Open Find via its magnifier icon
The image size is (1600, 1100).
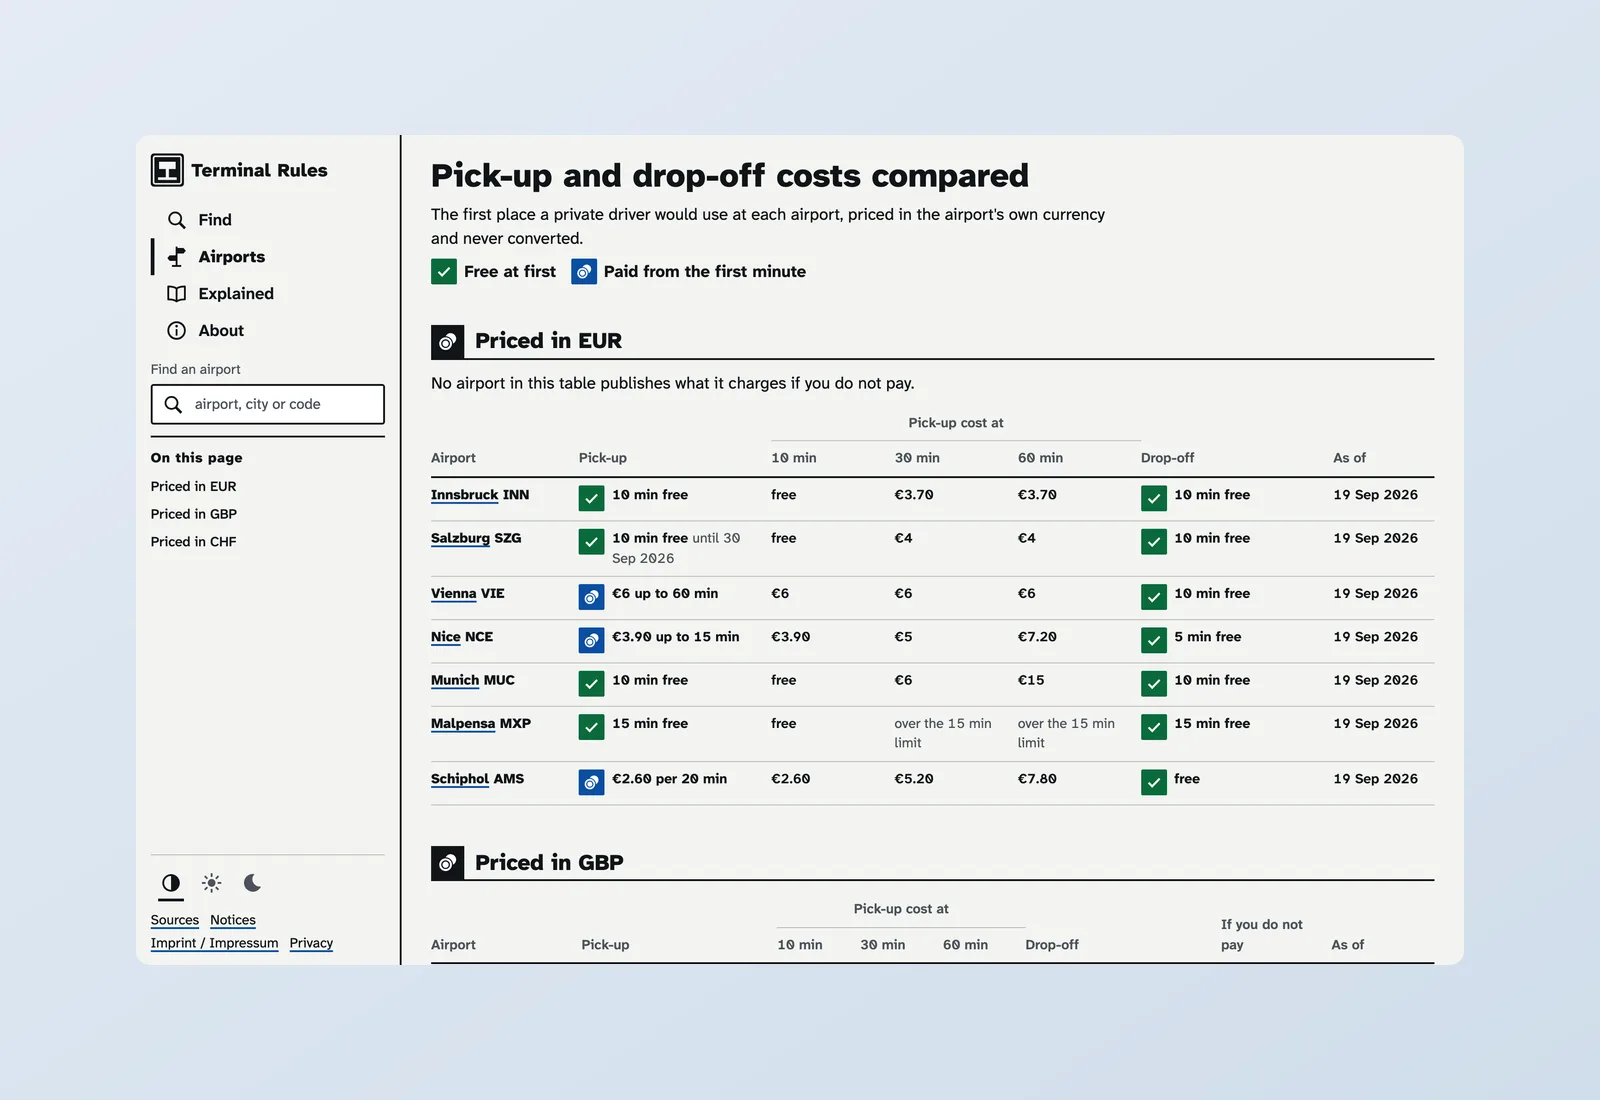coord(176,220)
